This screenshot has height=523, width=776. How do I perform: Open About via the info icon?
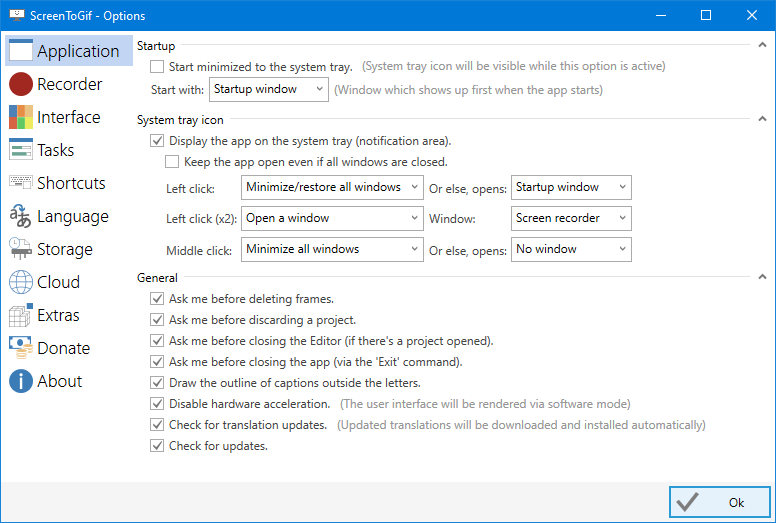20,381
